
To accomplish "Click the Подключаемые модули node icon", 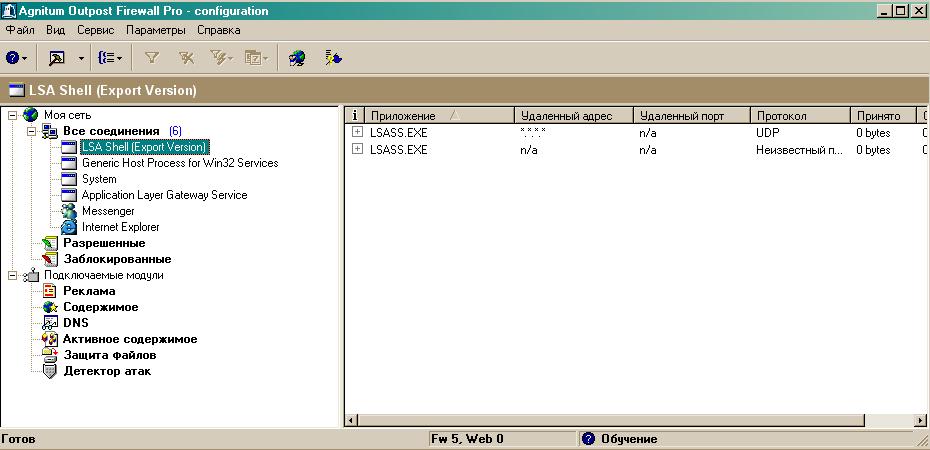I will (x=31, y=275).
